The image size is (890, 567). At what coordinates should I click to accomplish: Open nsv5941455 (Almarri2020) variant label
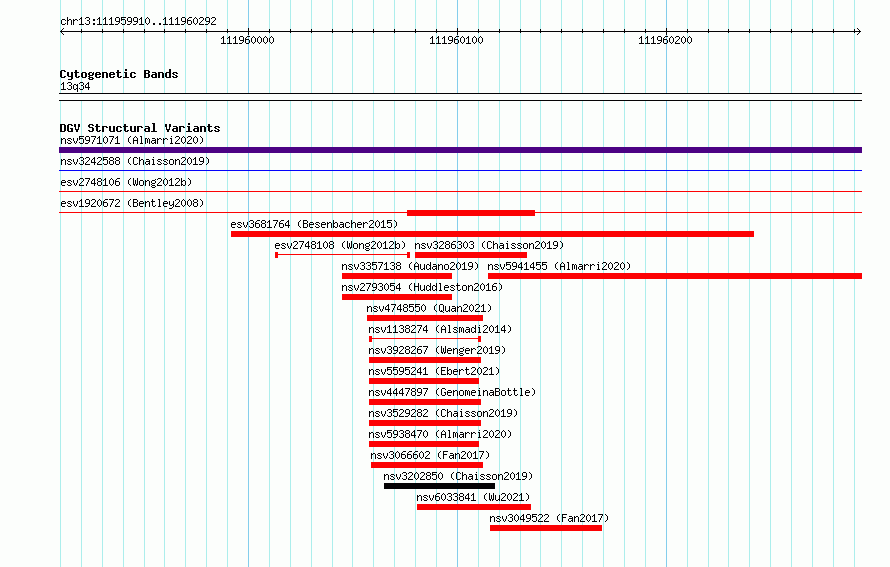pyautogui.click(x=559, y=266)
